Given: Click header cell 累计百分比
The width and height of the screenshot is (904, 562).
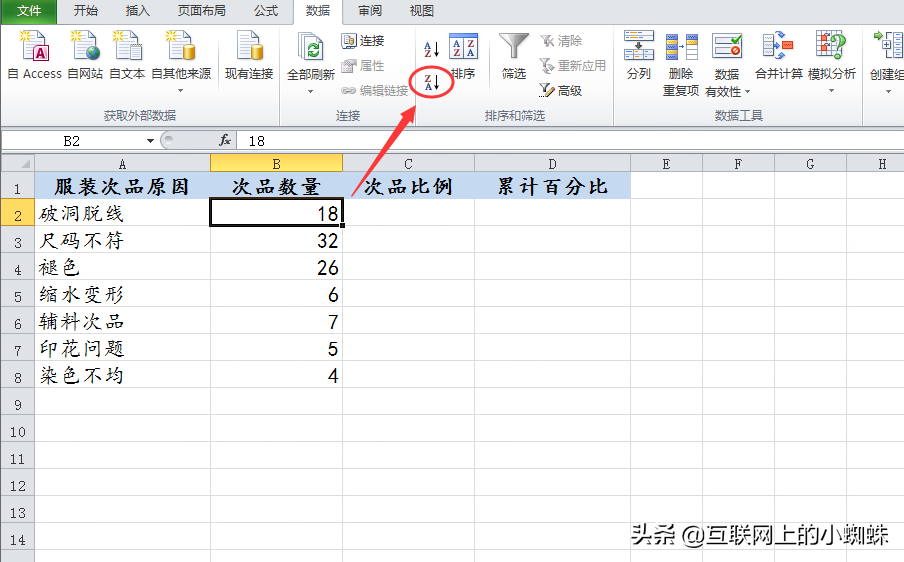Looking at the screenshot, I should point(552,186).
